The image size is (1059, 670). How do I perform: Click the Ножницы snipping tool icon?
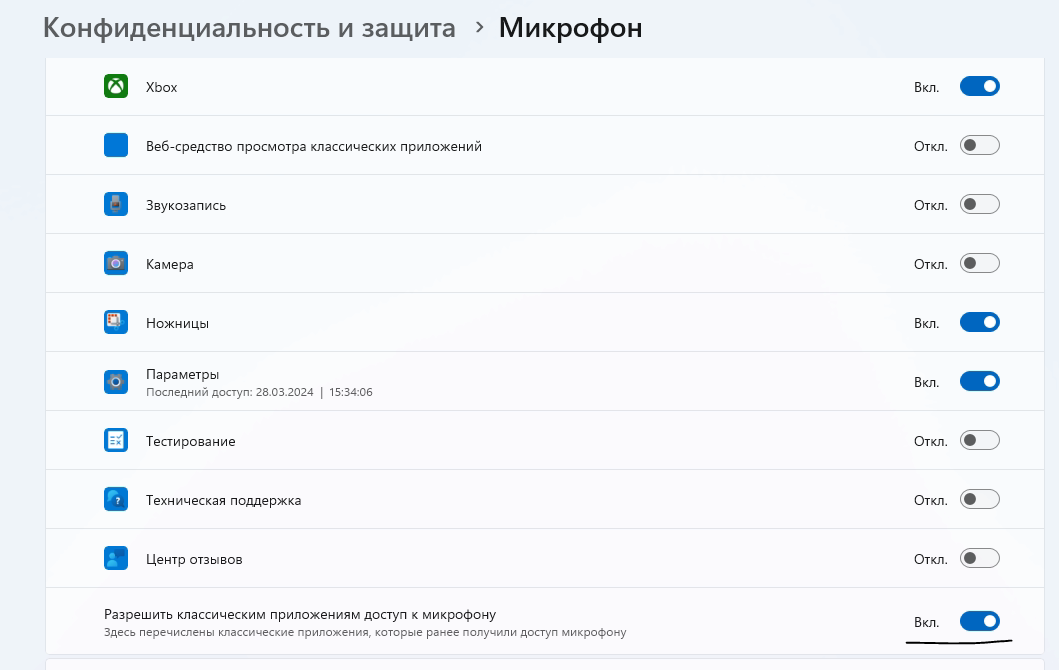(116, 323)
